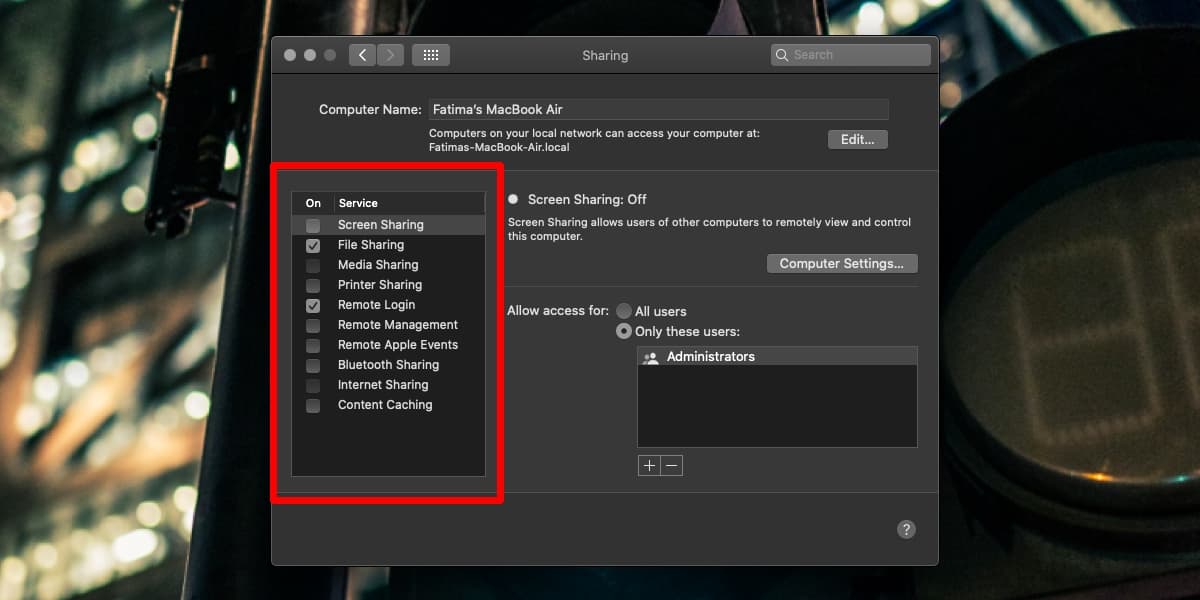The height and width of the screenshot is (600, 1200).
Task: Click the Administrators group icon
Action: (x=651, y=357)
